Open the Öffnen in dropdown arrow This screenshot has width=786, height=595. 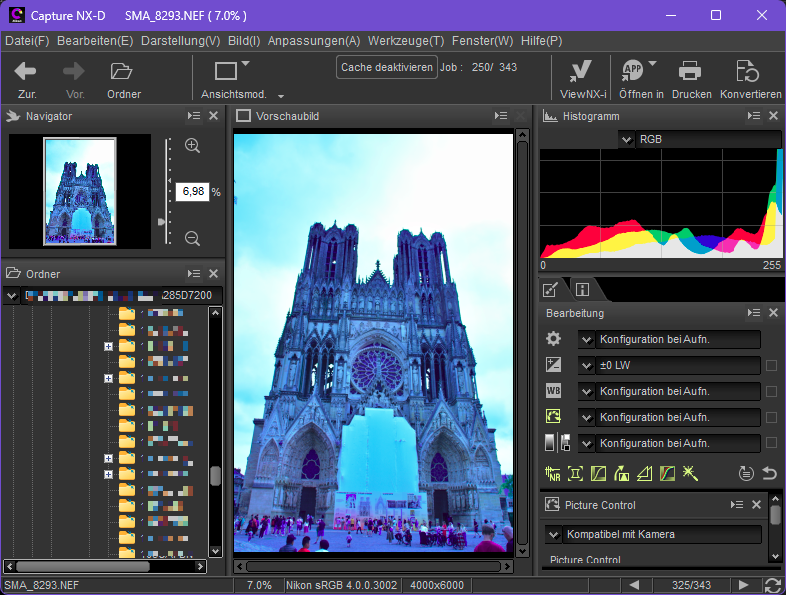(652, 64)
